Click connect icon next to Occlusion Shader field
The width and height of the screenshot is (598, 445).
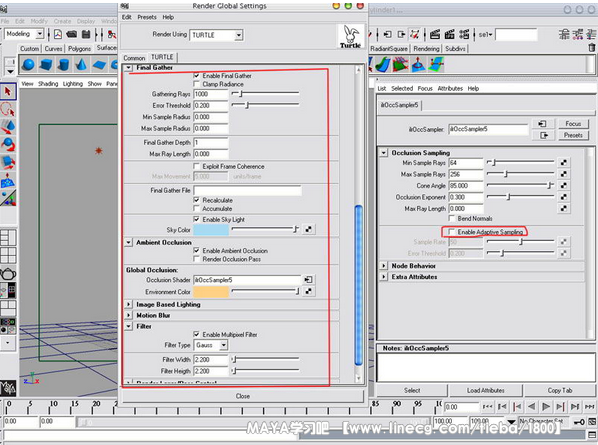point(308,280)
